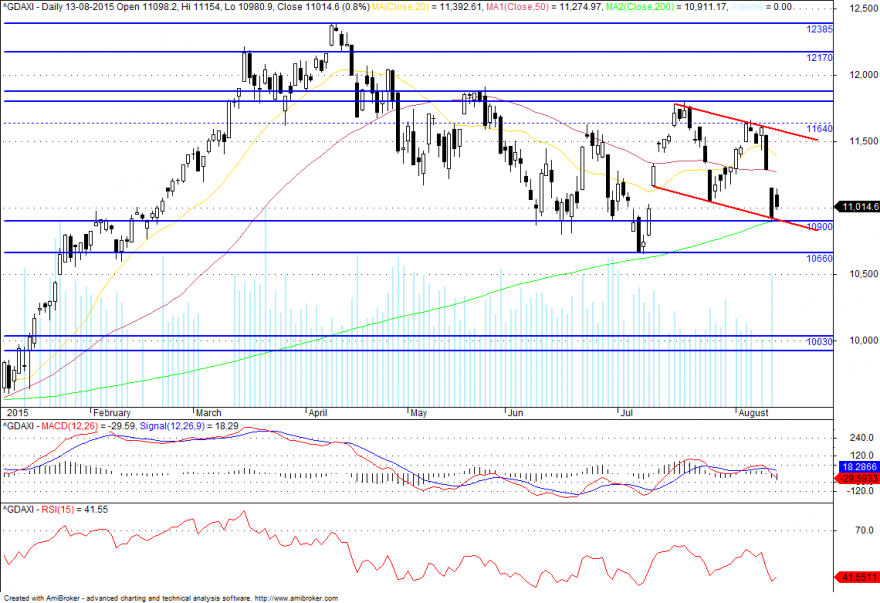Click the February label on the time axis
This screenshot has width=880, height=603.
coord(112,413)
